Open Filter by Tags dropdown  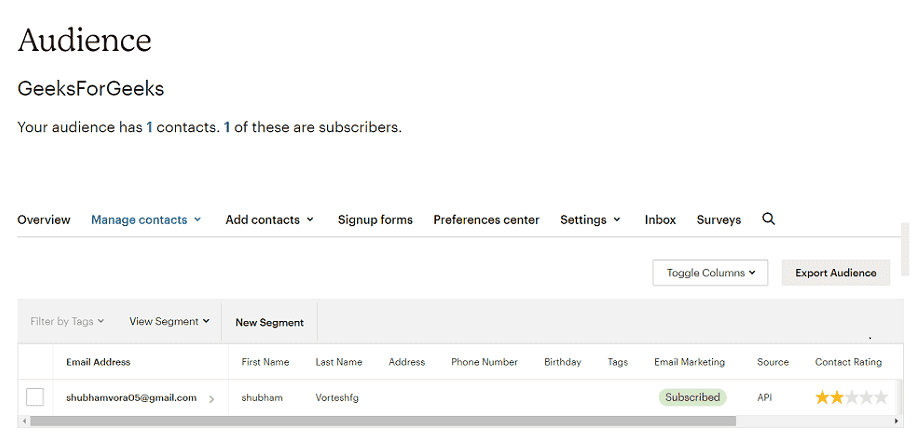tap(67, 322)
